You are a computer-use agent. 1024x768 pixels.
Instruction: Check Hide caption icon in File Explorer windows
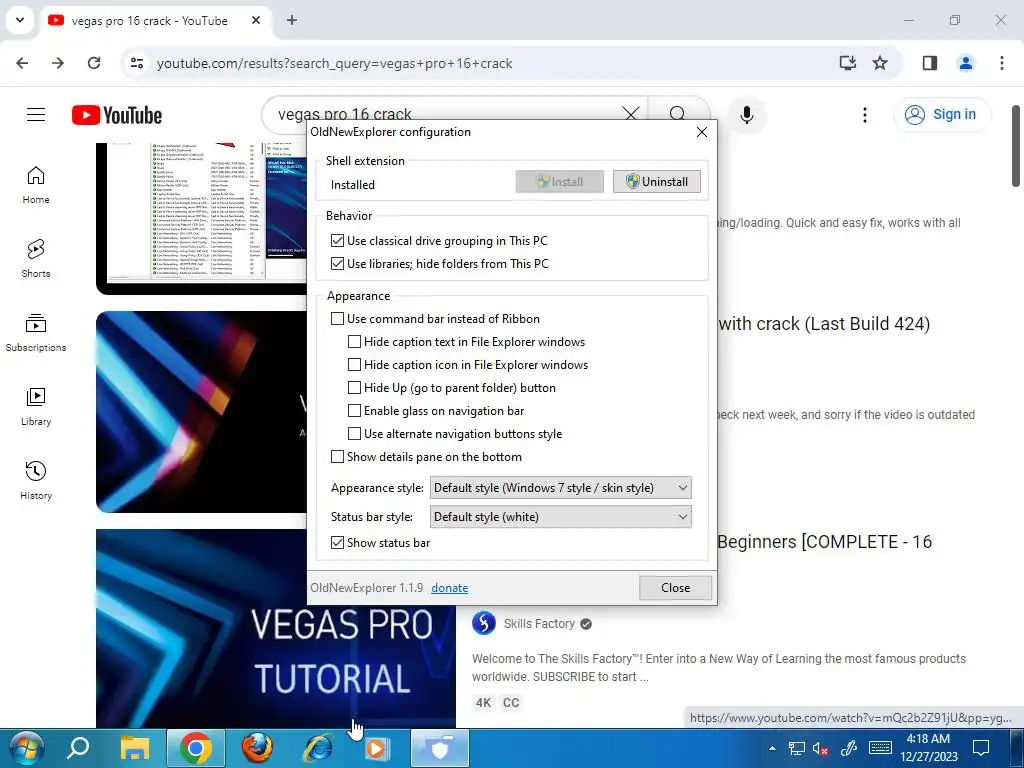tap(354, 364)
